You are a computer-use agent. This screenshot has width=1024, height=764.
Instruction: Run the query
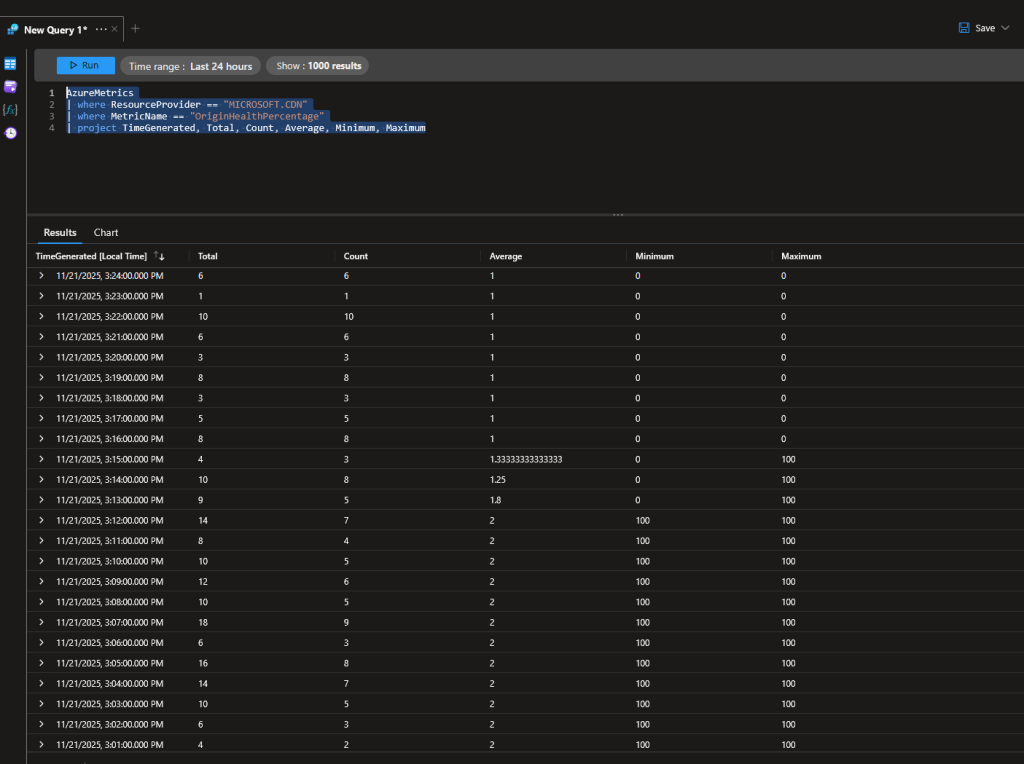click(85, 65)
